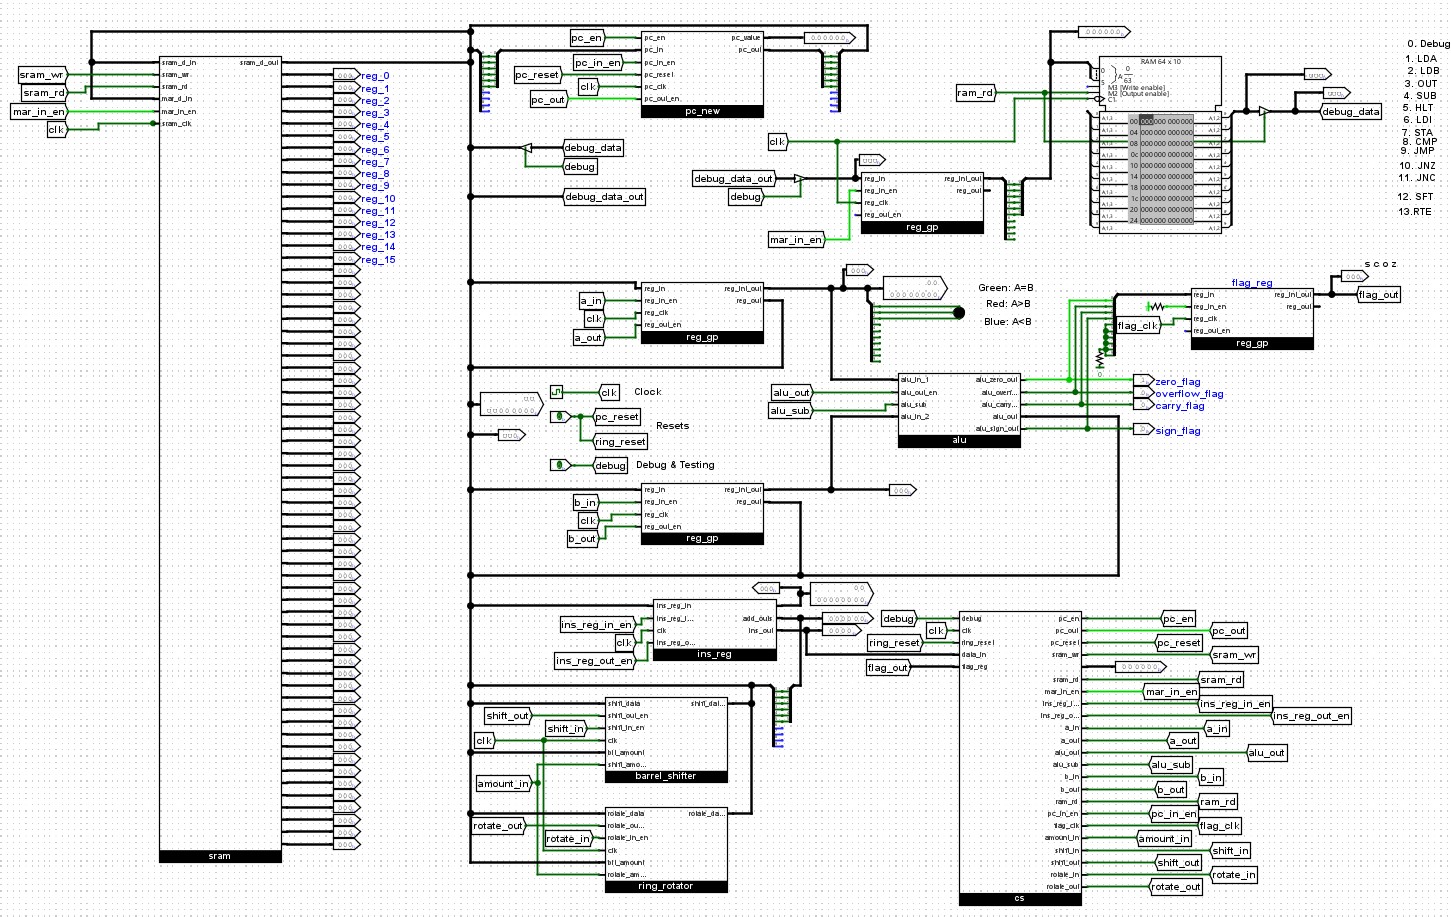
Task: Click the reg_15 output label
Action: pyautogui.click(x=378, y=260)
